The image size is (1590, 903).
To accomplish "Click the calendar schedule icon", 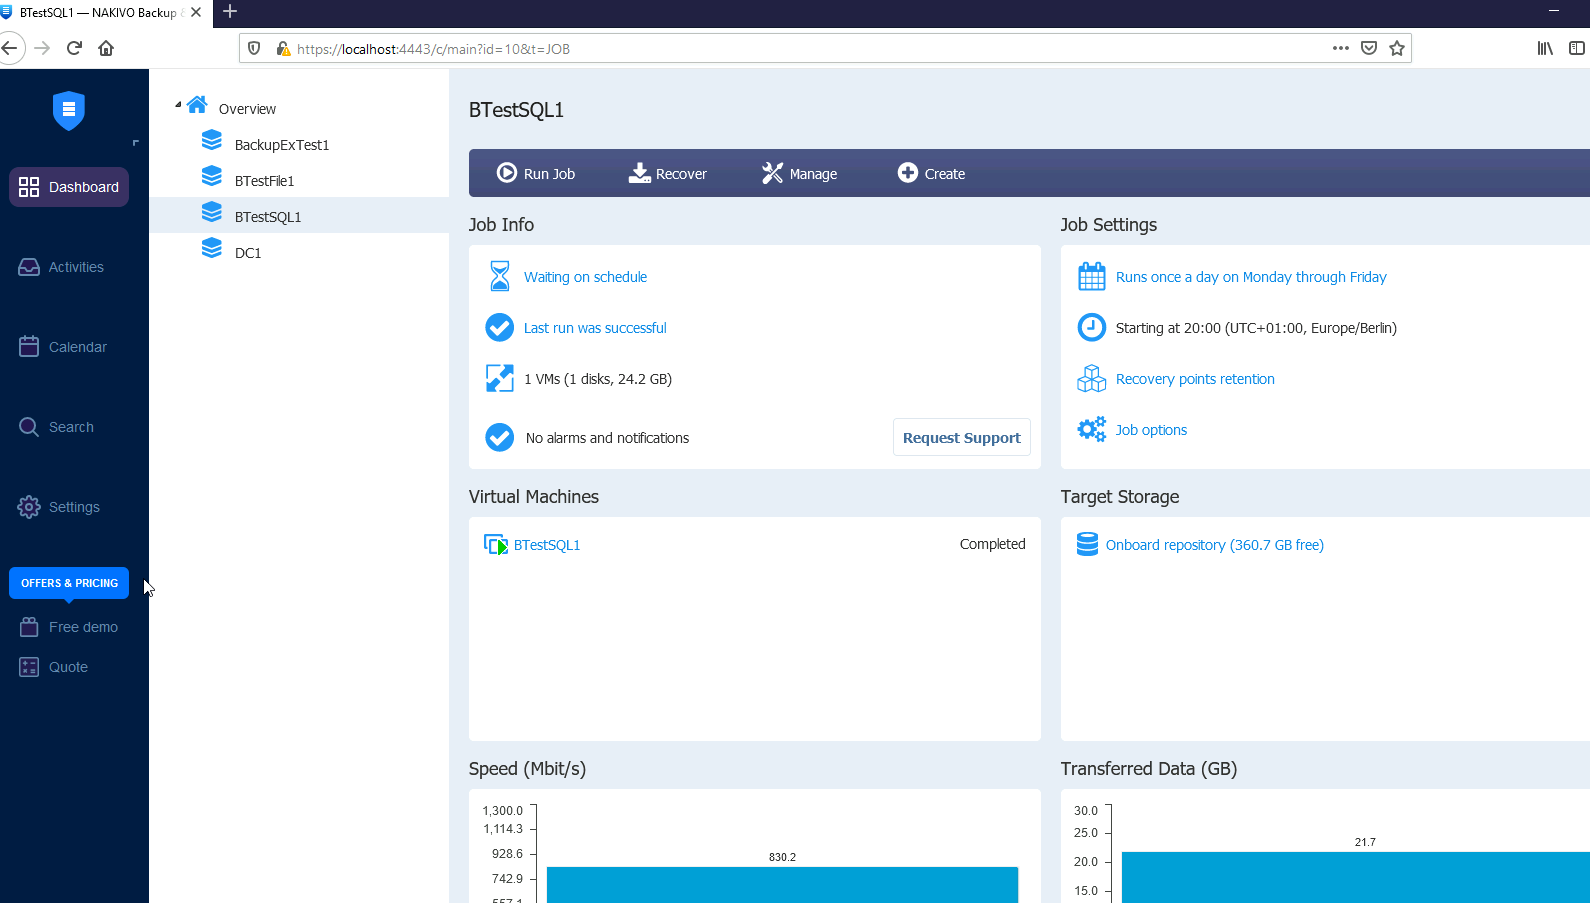I will pos(1092,276).
